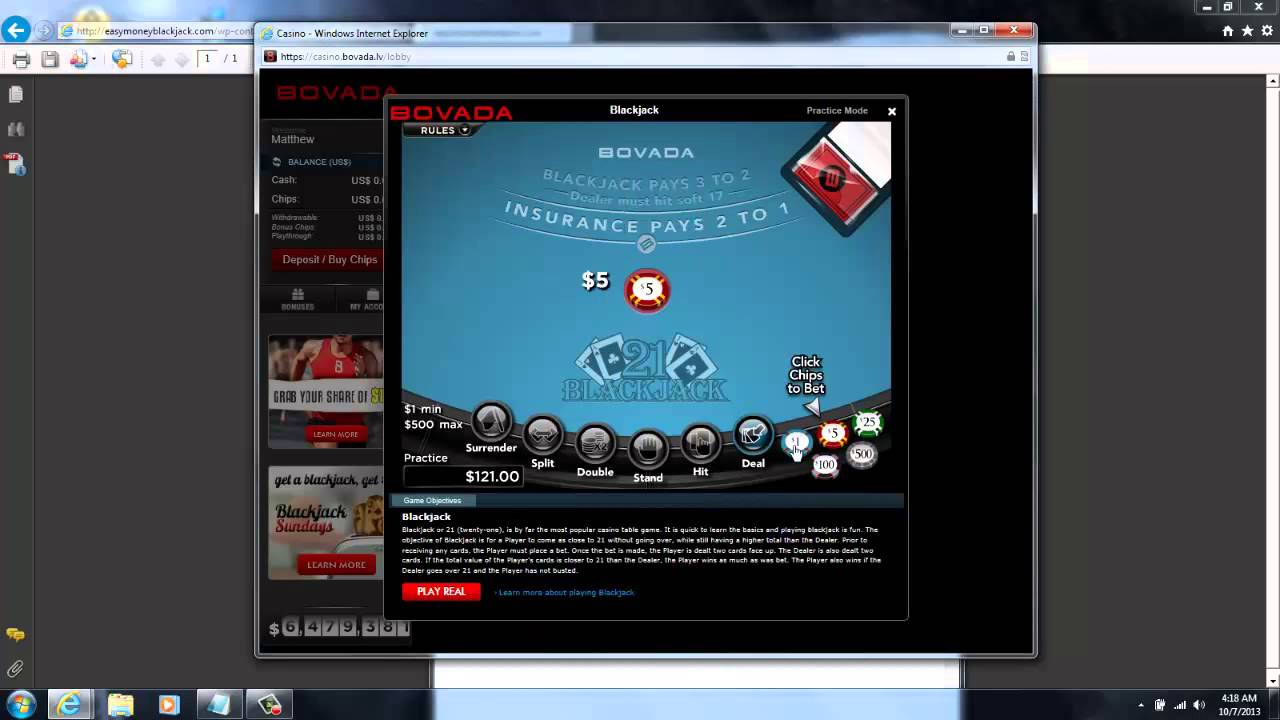Click LEARN MORE on the runner promo
The width and height of the screenshot is (1280, 720).
click(335, 434)
